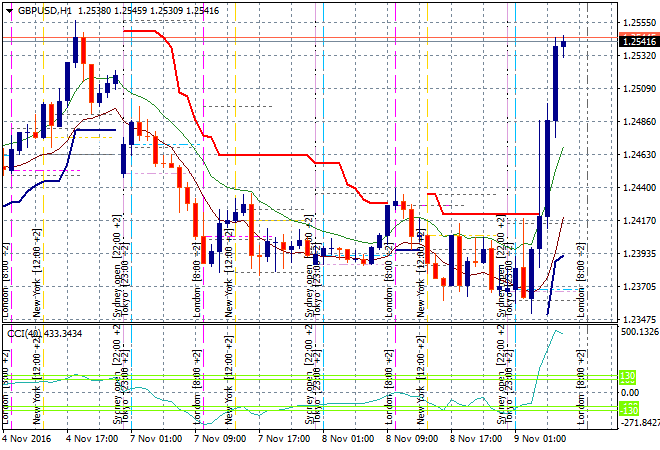Click the 7 Nov 09:00 time label
The width and height of the screenshot is (660, 450).
[219, 439]
